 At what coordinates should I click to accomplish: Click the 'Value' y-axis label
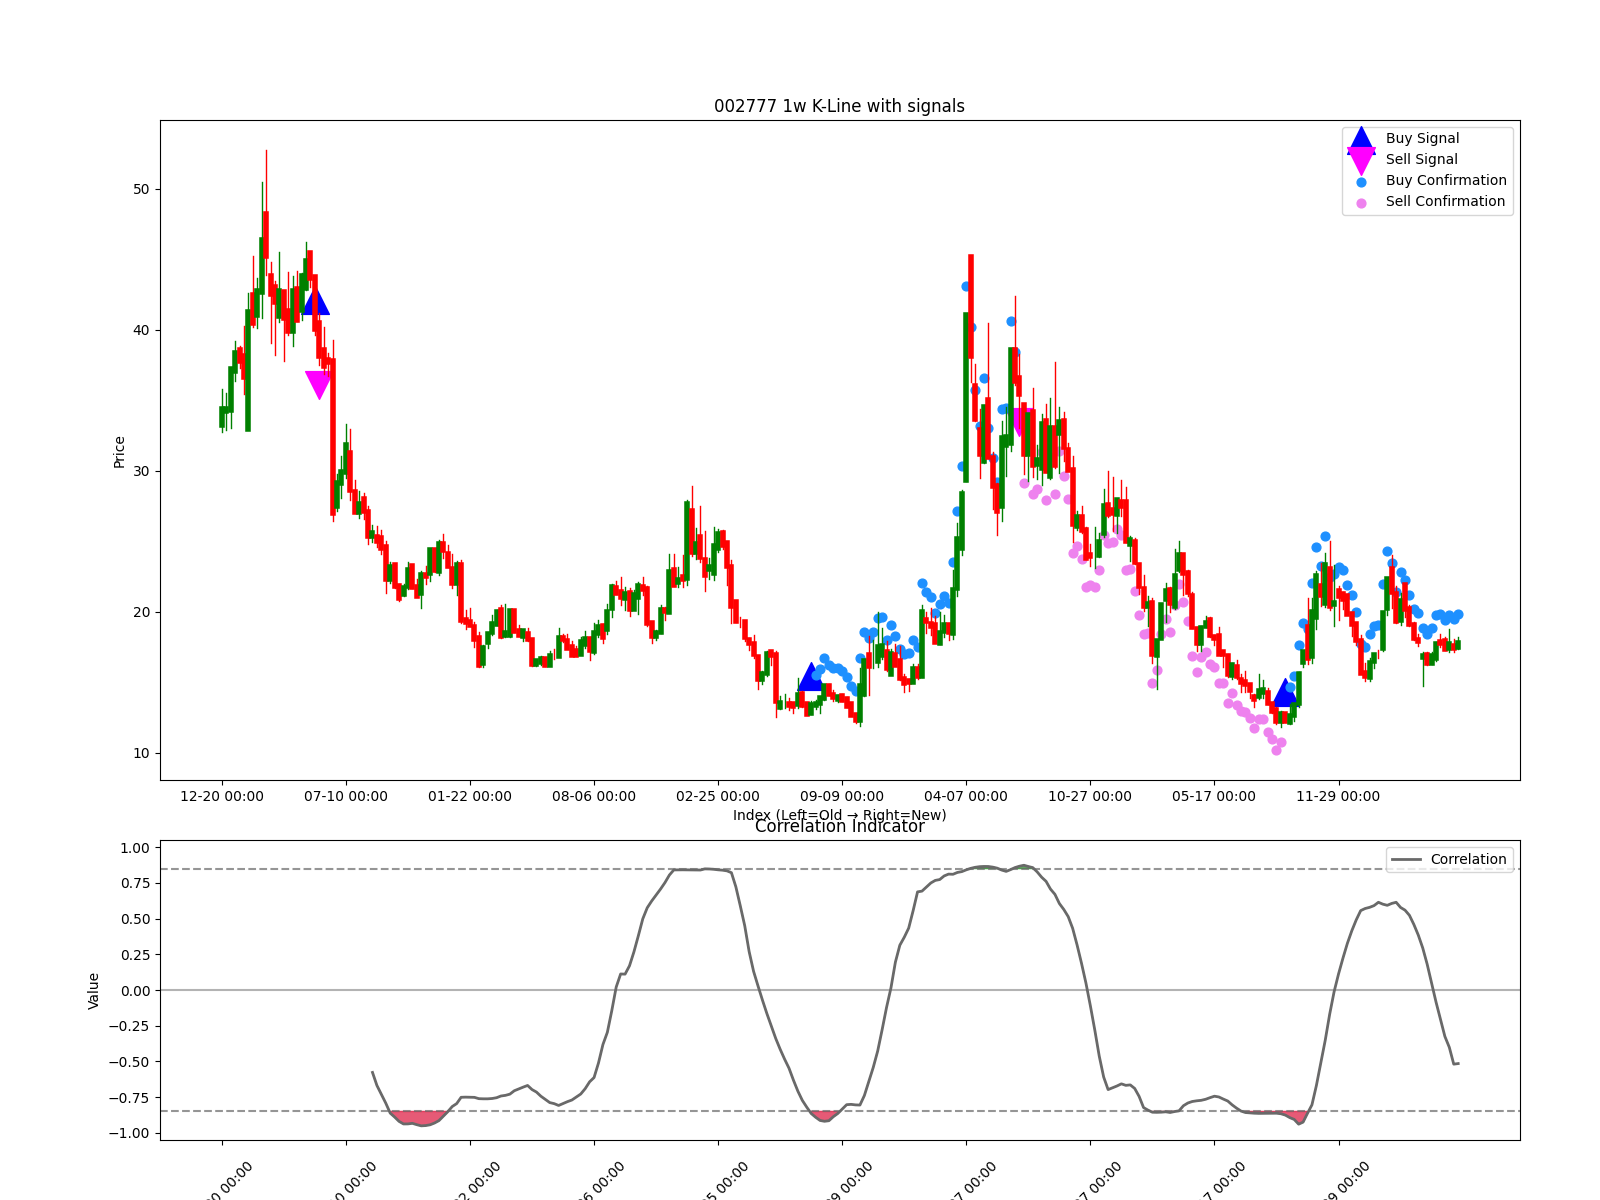coord(94,990)
